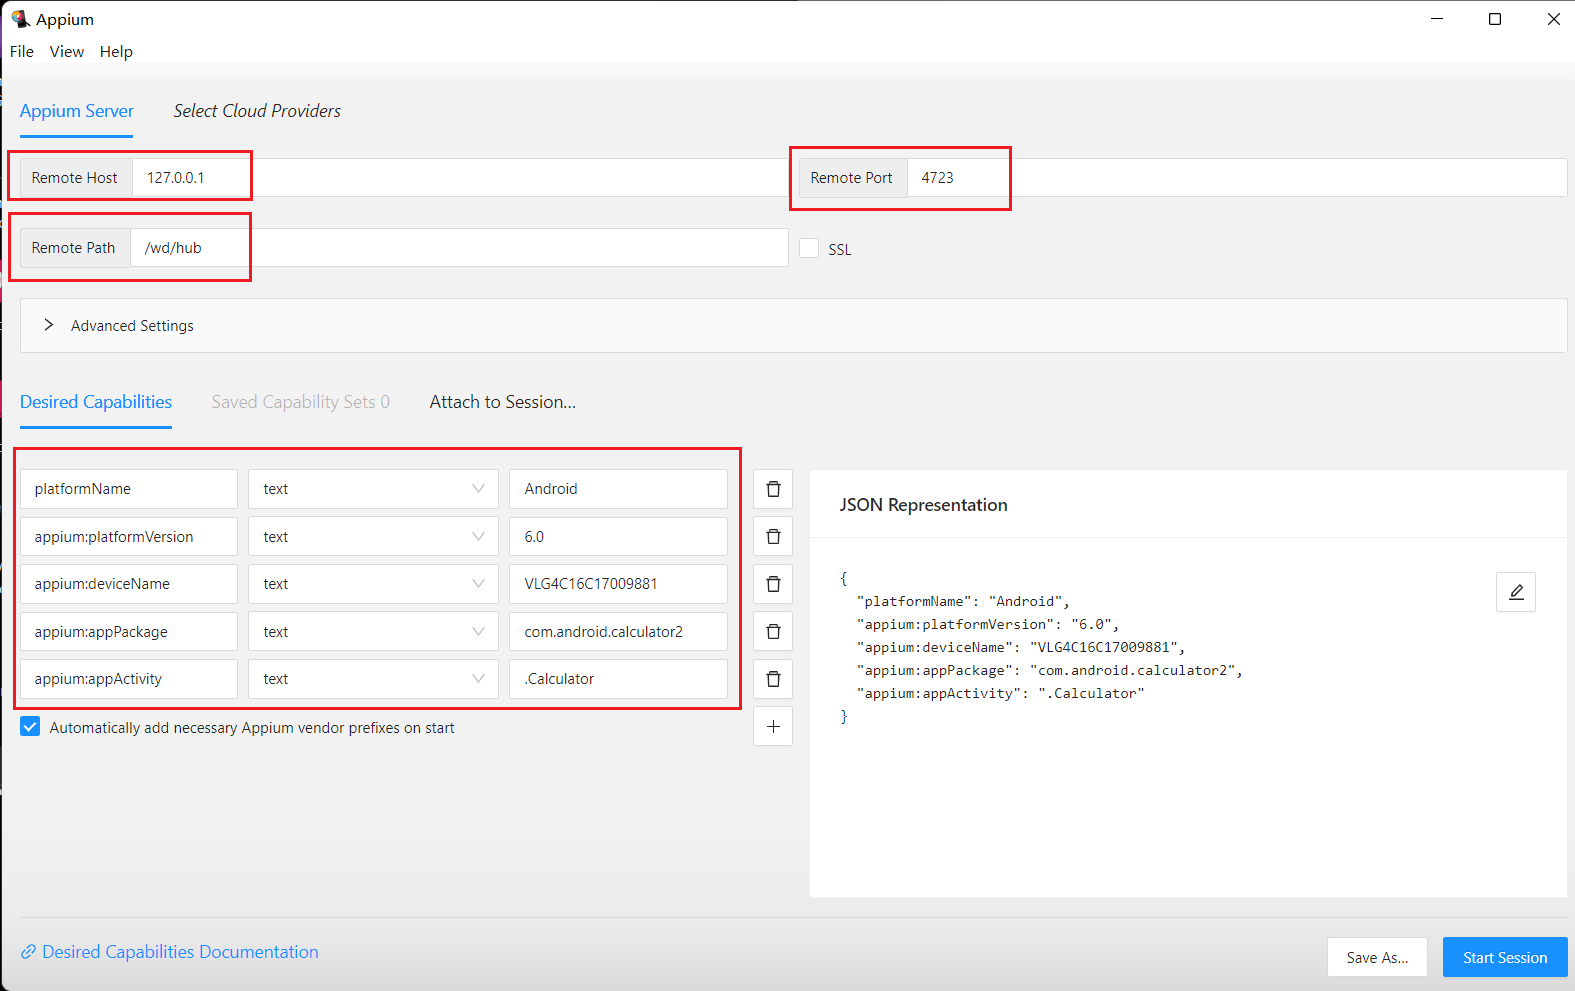This screenshot has height=991, width=1575.
Task: Click the "appium:platformVersion" line in JSON
Action: (x=988, y=624)
